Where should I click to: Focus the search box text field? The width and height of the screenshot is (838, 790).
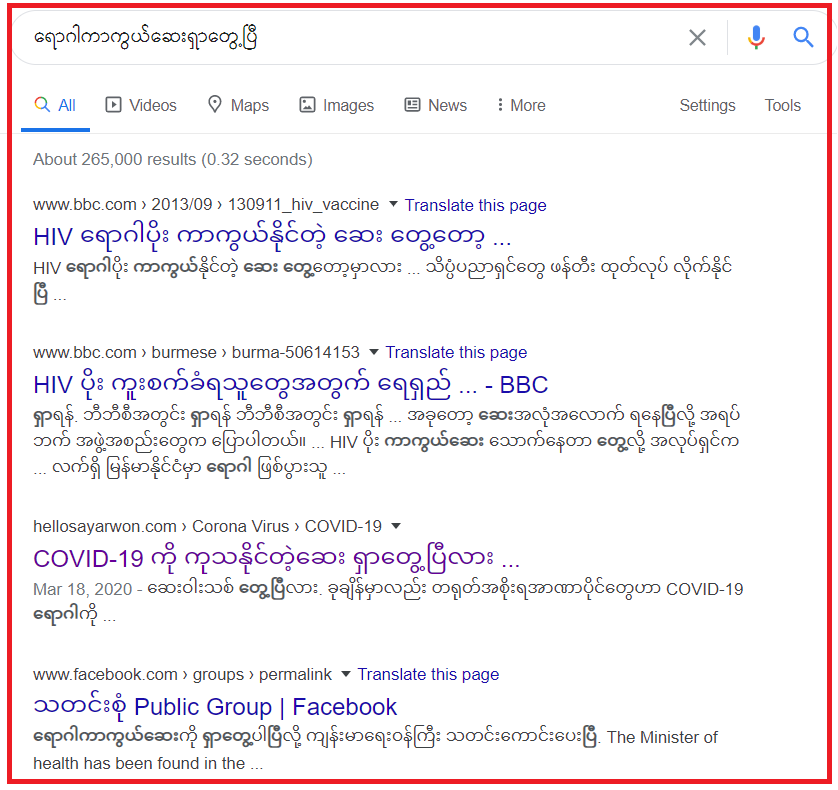click(347, 37)
